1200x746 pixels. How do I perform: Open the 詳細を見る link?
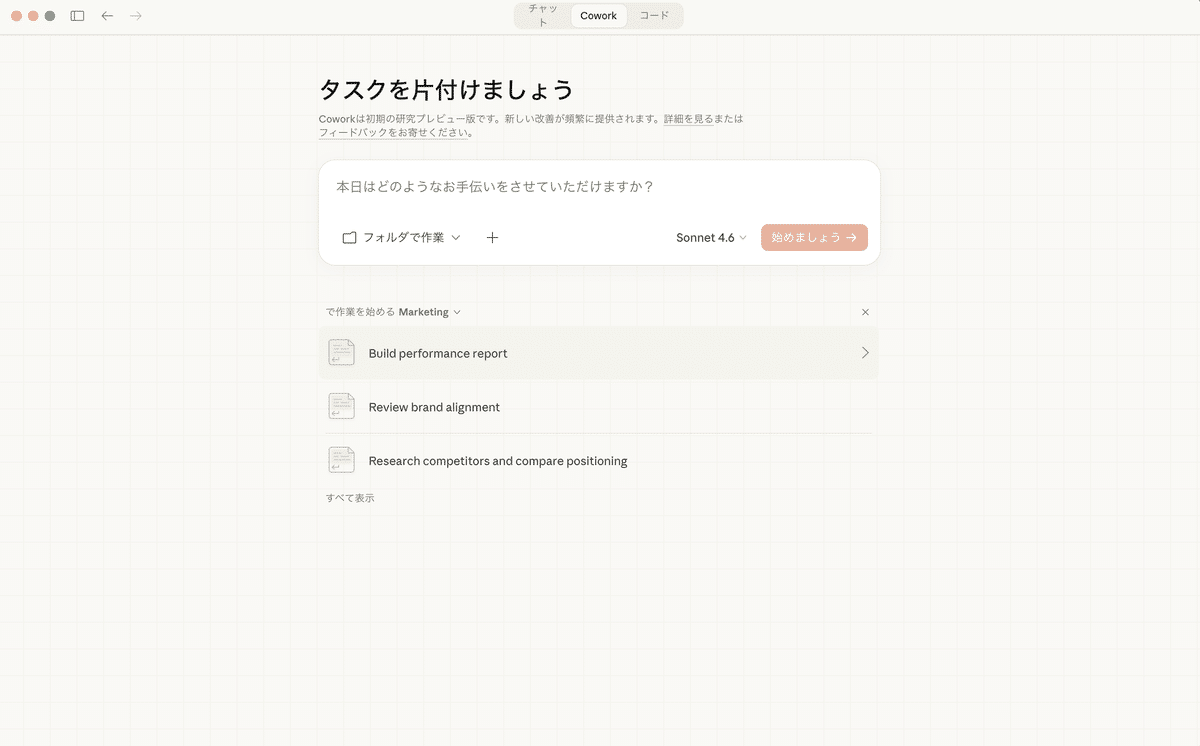click(x=688, y=119)
